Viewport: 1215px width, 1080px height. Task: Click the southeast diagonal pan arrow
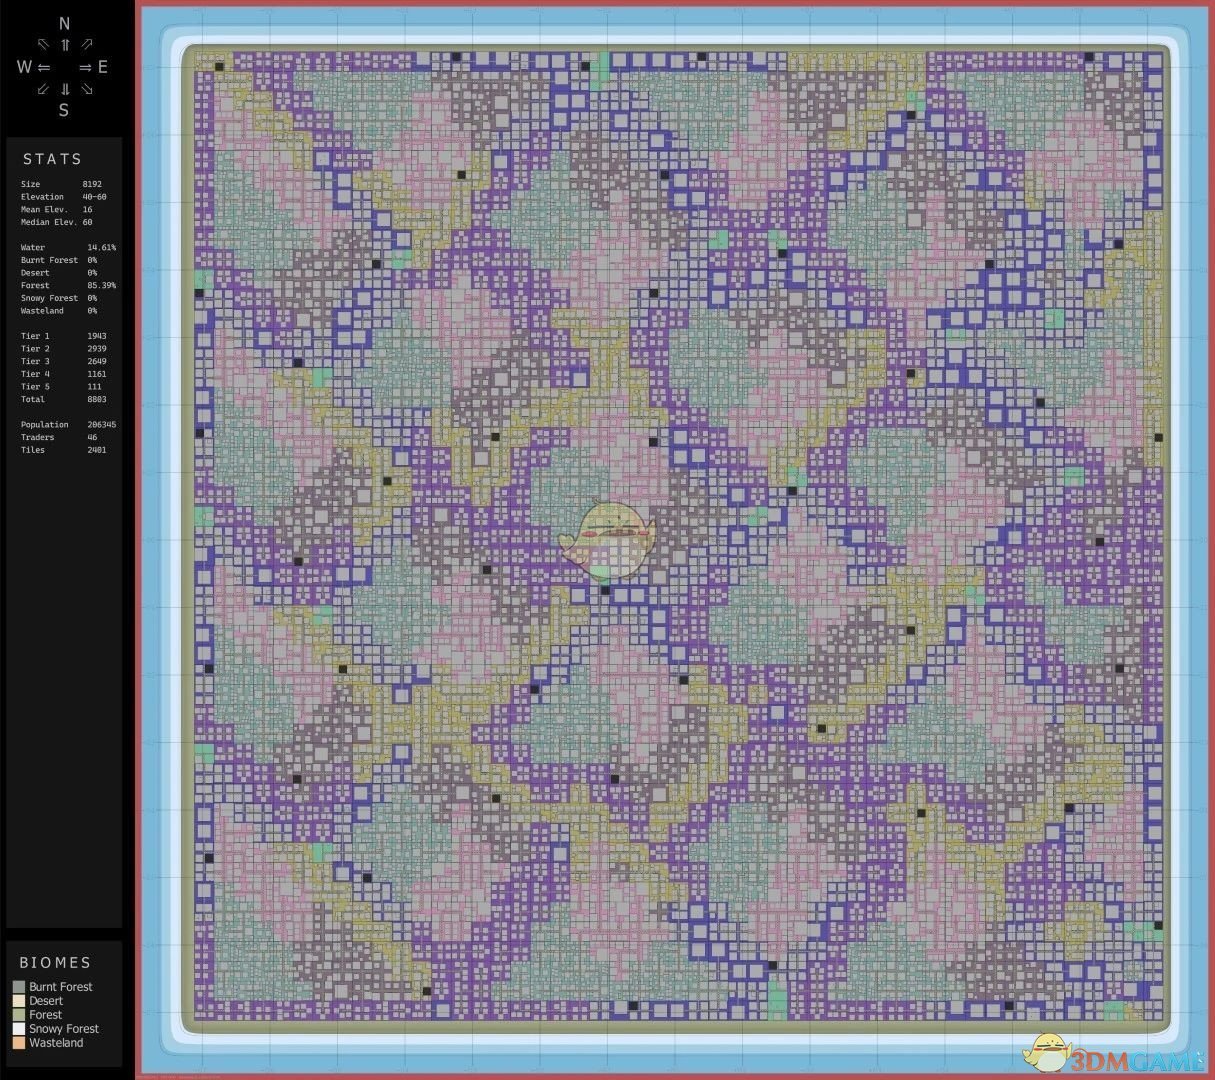(x=88, y=89)
